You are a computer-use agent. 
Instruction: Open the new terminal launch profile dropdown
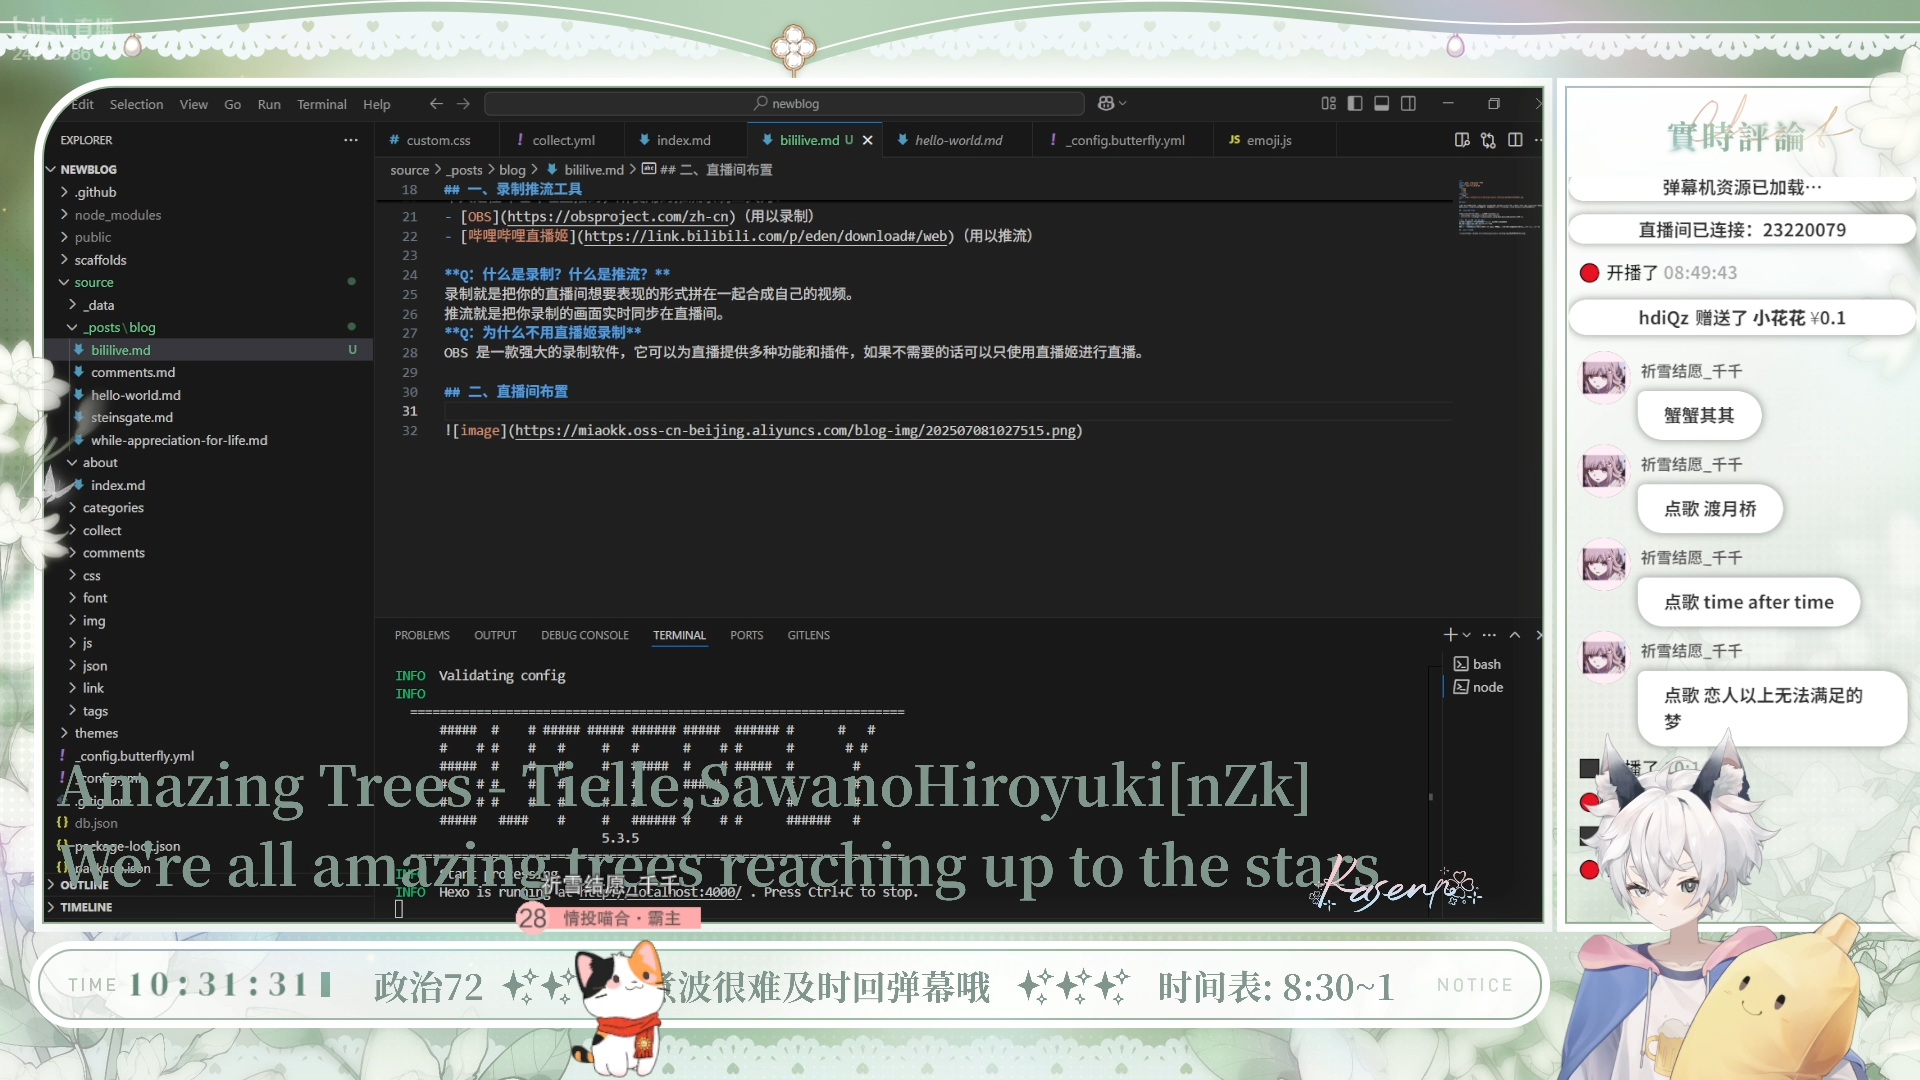[x=1467, y=635]
